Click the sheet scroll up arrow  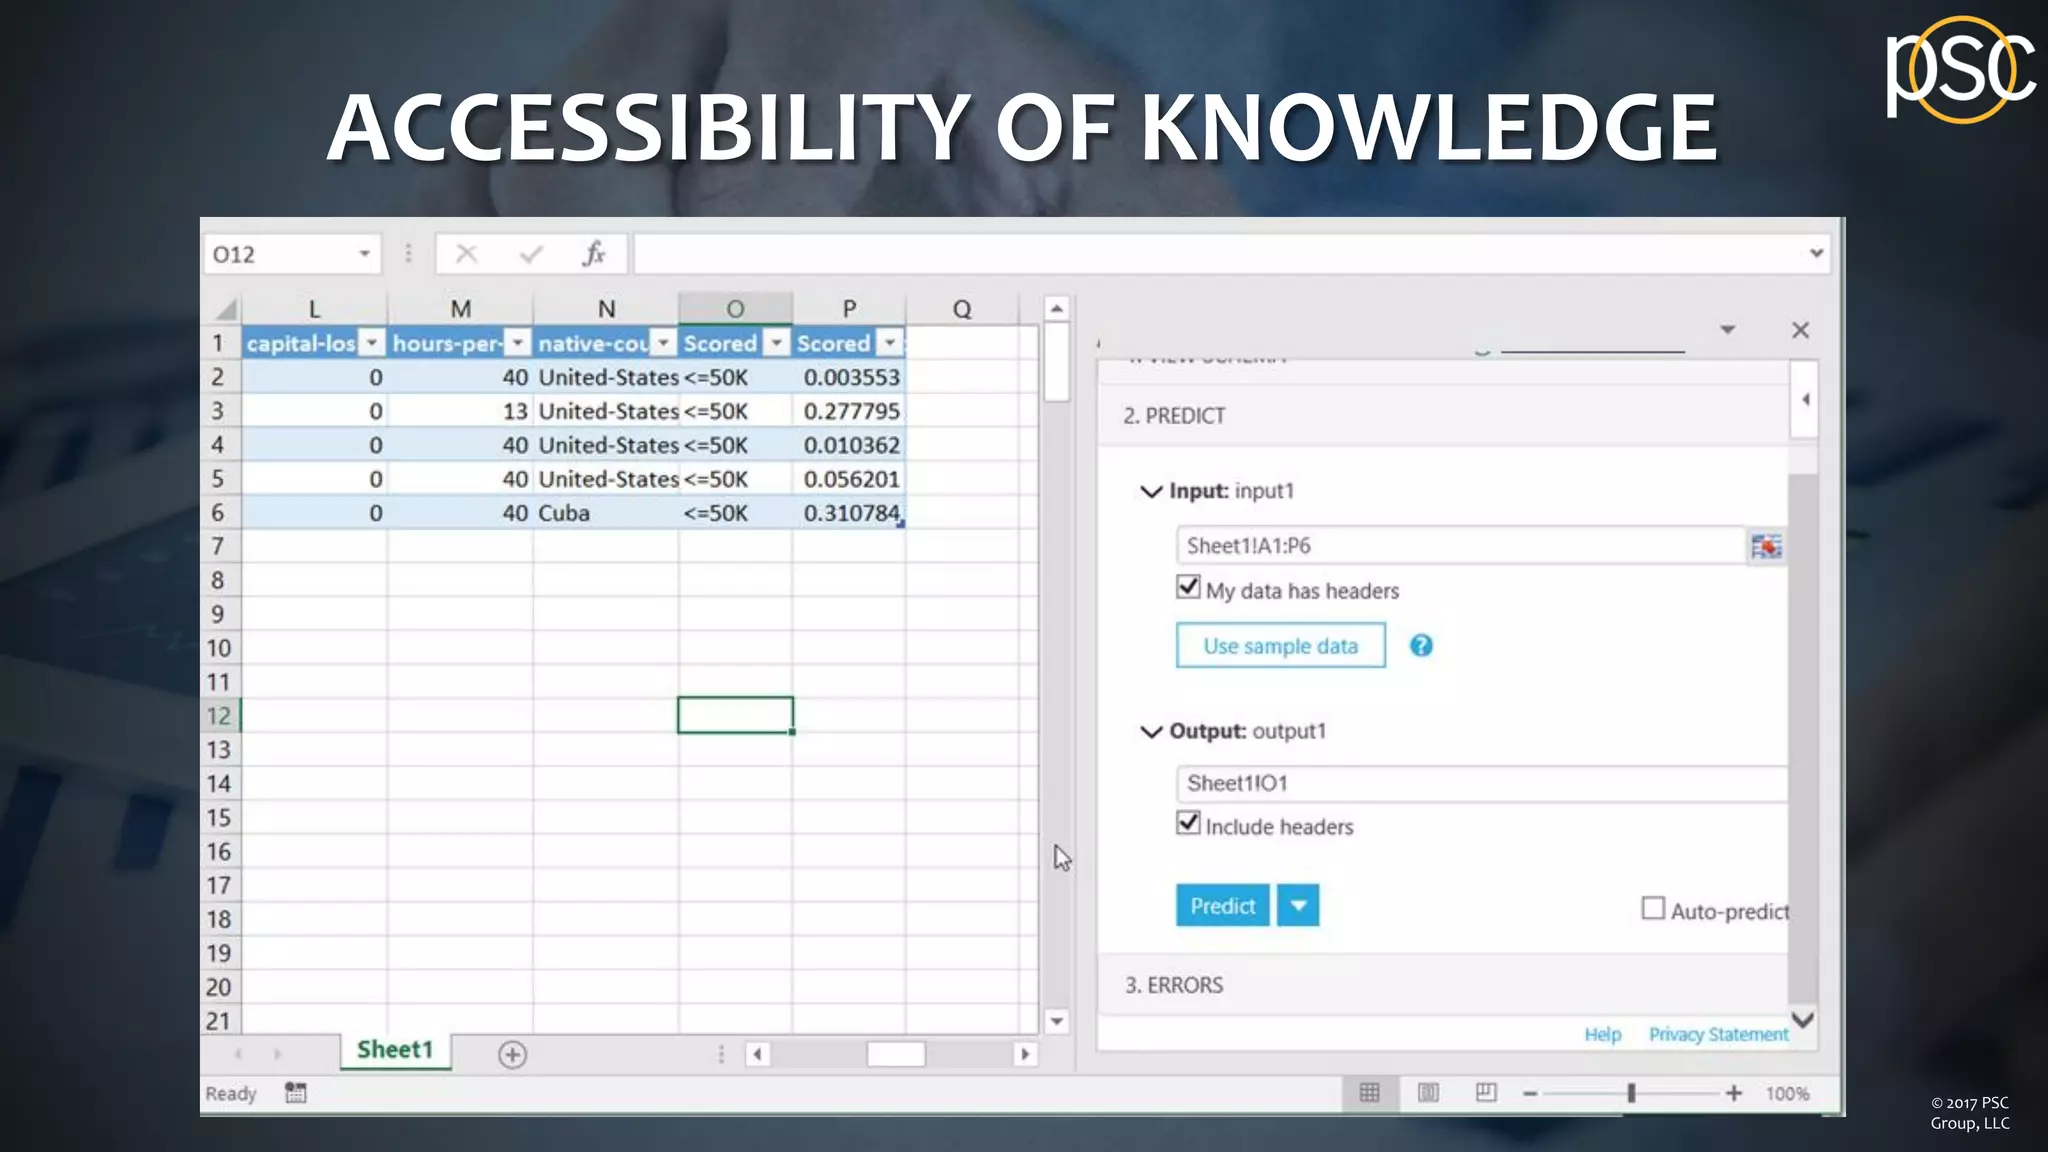pyautogui.click(x=1056, y=308)
